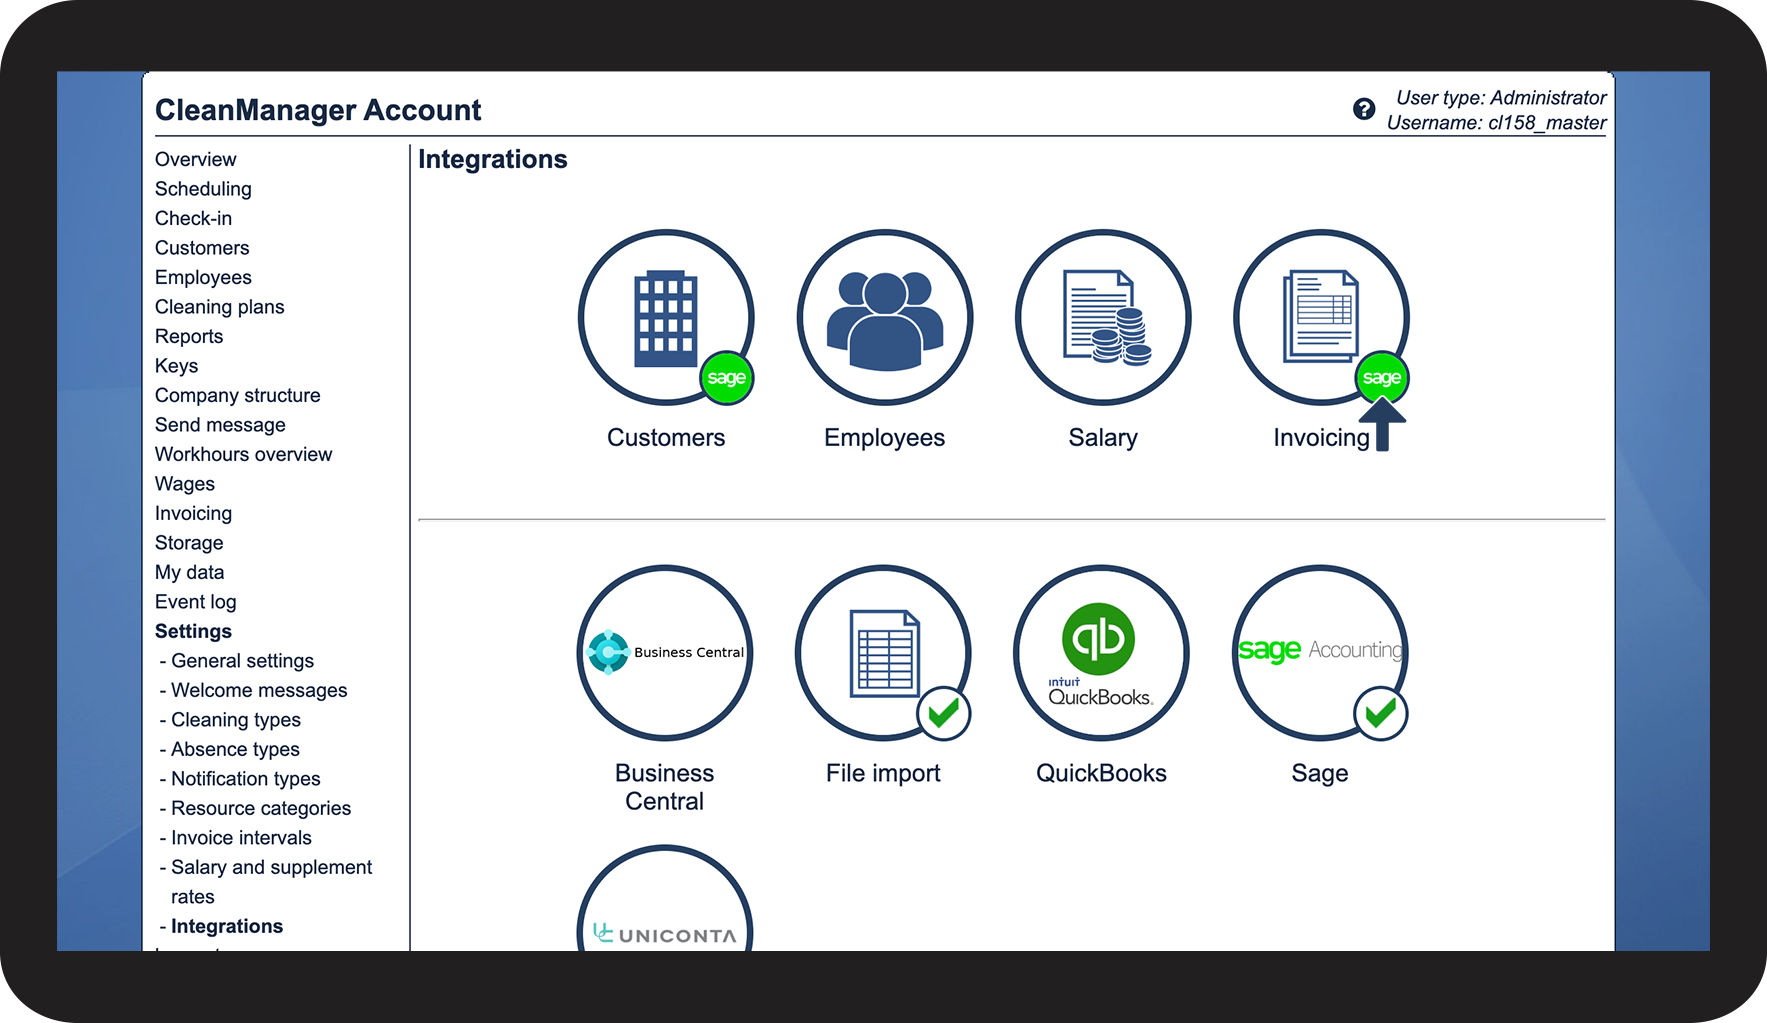Open Absence types settings
This screenshot has height=1023, width=1767.
click(x=235, y=749)
